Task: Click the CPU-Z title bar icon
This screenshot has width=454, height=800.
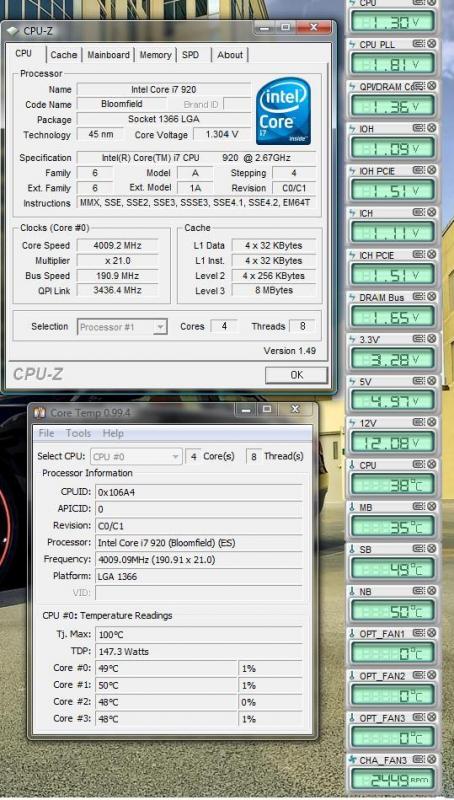Action: pyautogui.click(x=13, y=31)
